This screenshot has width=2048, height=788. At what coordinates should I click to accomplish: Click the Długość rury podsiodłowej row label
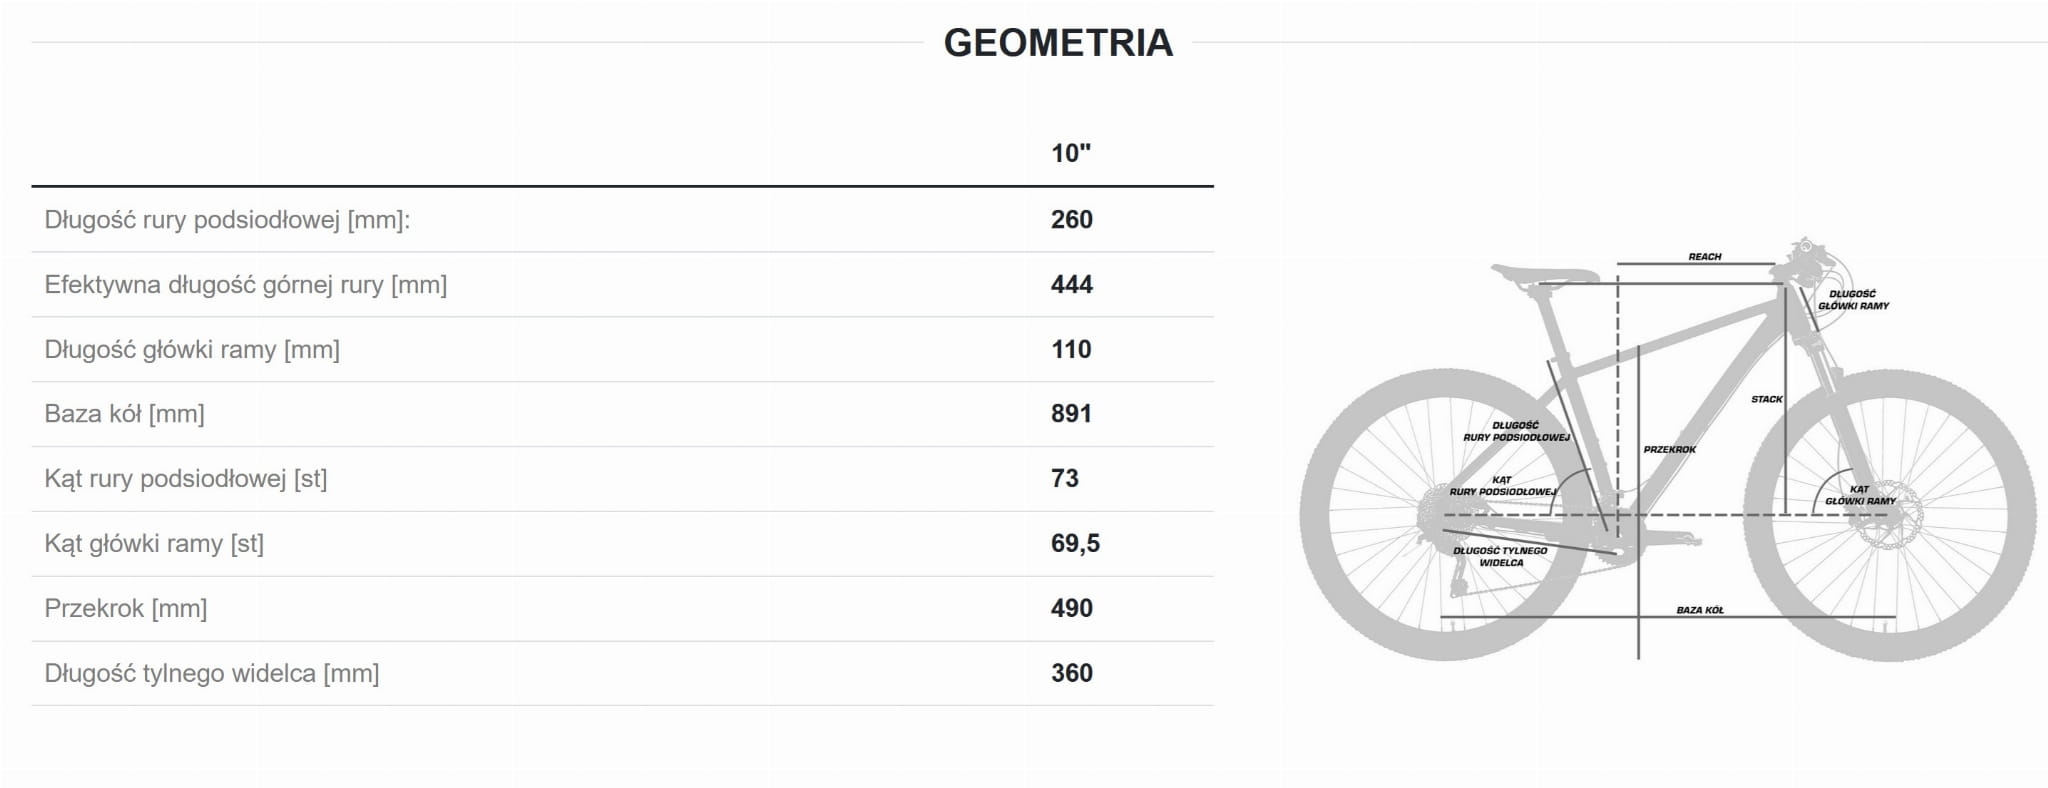(227, 220)
